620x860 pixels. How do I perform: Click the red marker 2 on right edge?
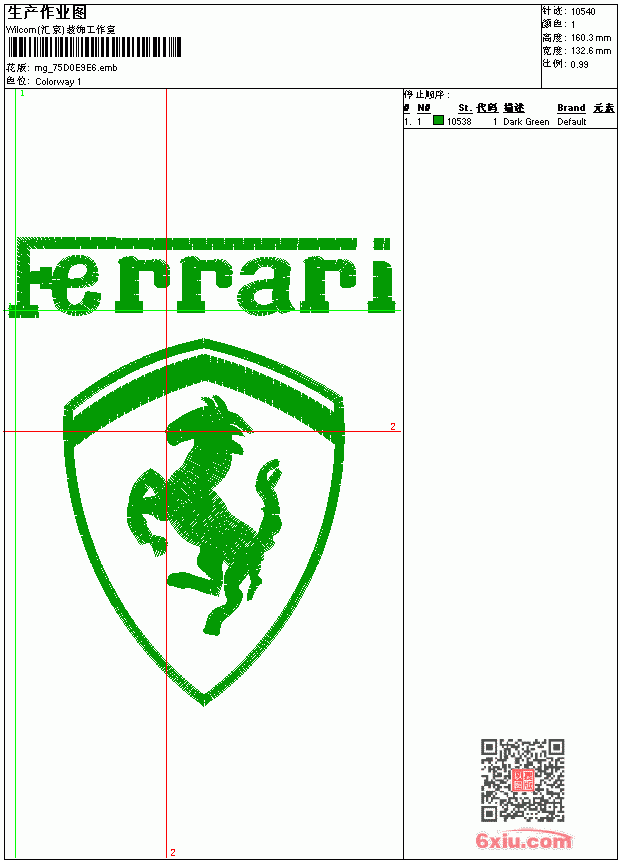pos(393,426)
